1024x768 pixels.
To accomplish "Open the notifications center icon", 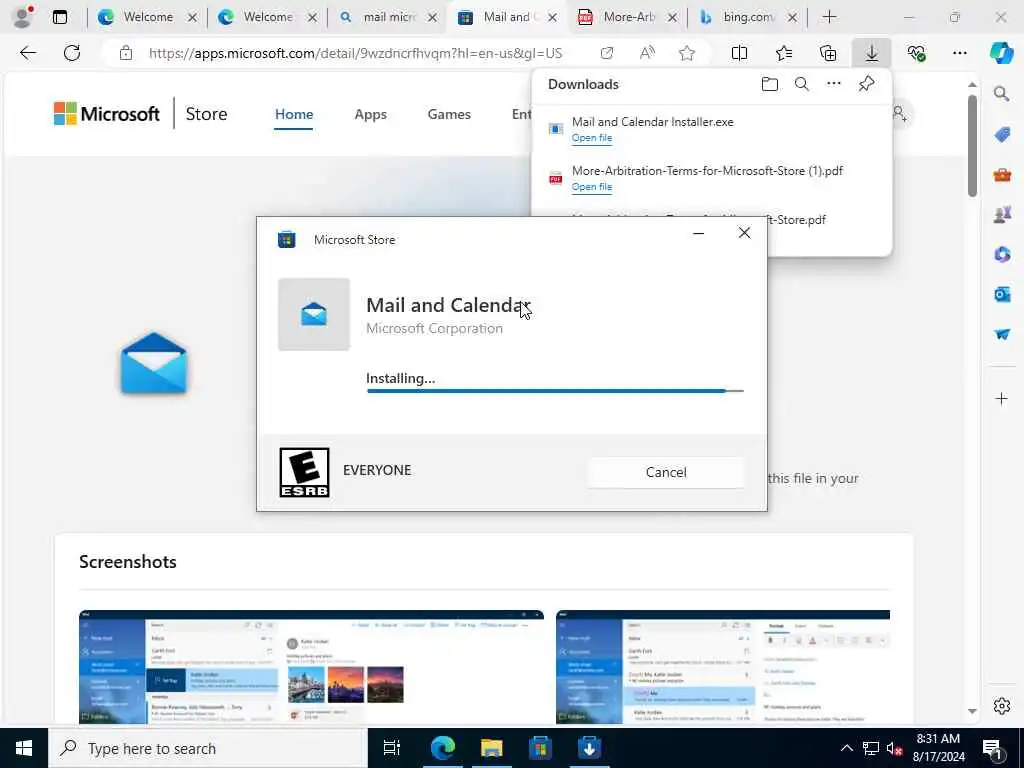I will [x=992, y=748].
